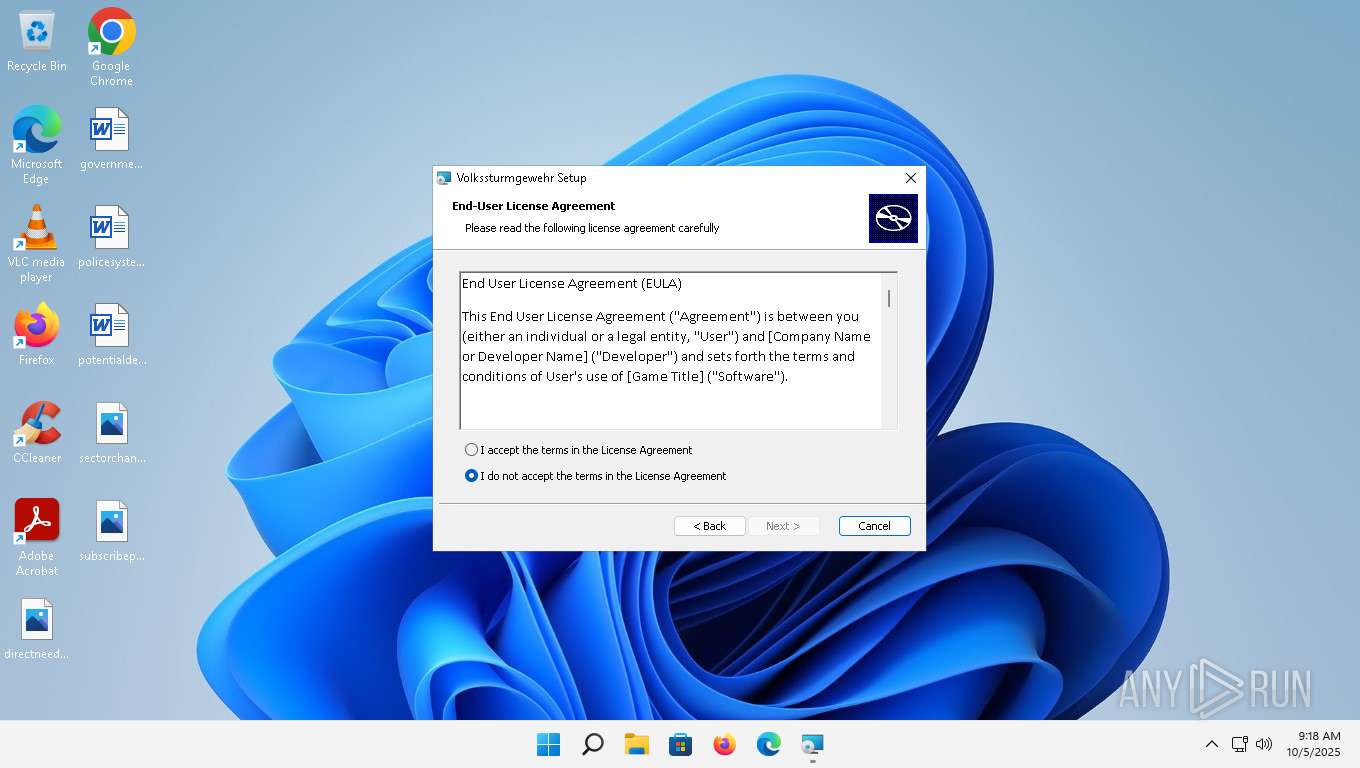1360x768 pixels.
Task: Click the installer disc logo image
Action: click(x=893, y=218)
